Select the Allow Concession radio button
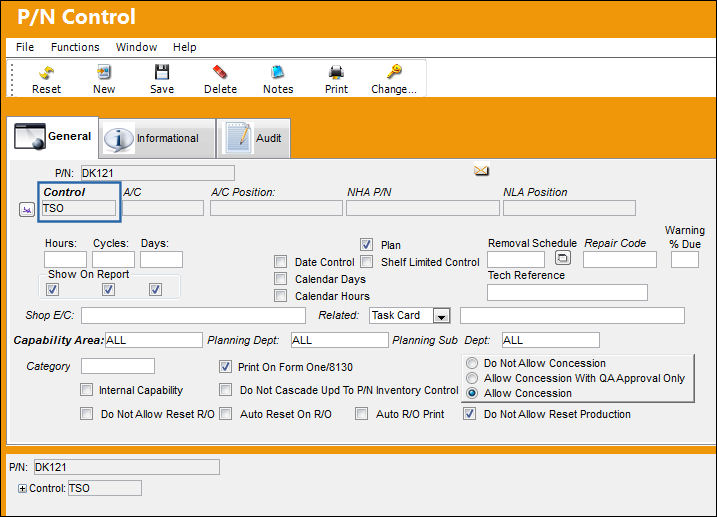 tap(472, 393)
